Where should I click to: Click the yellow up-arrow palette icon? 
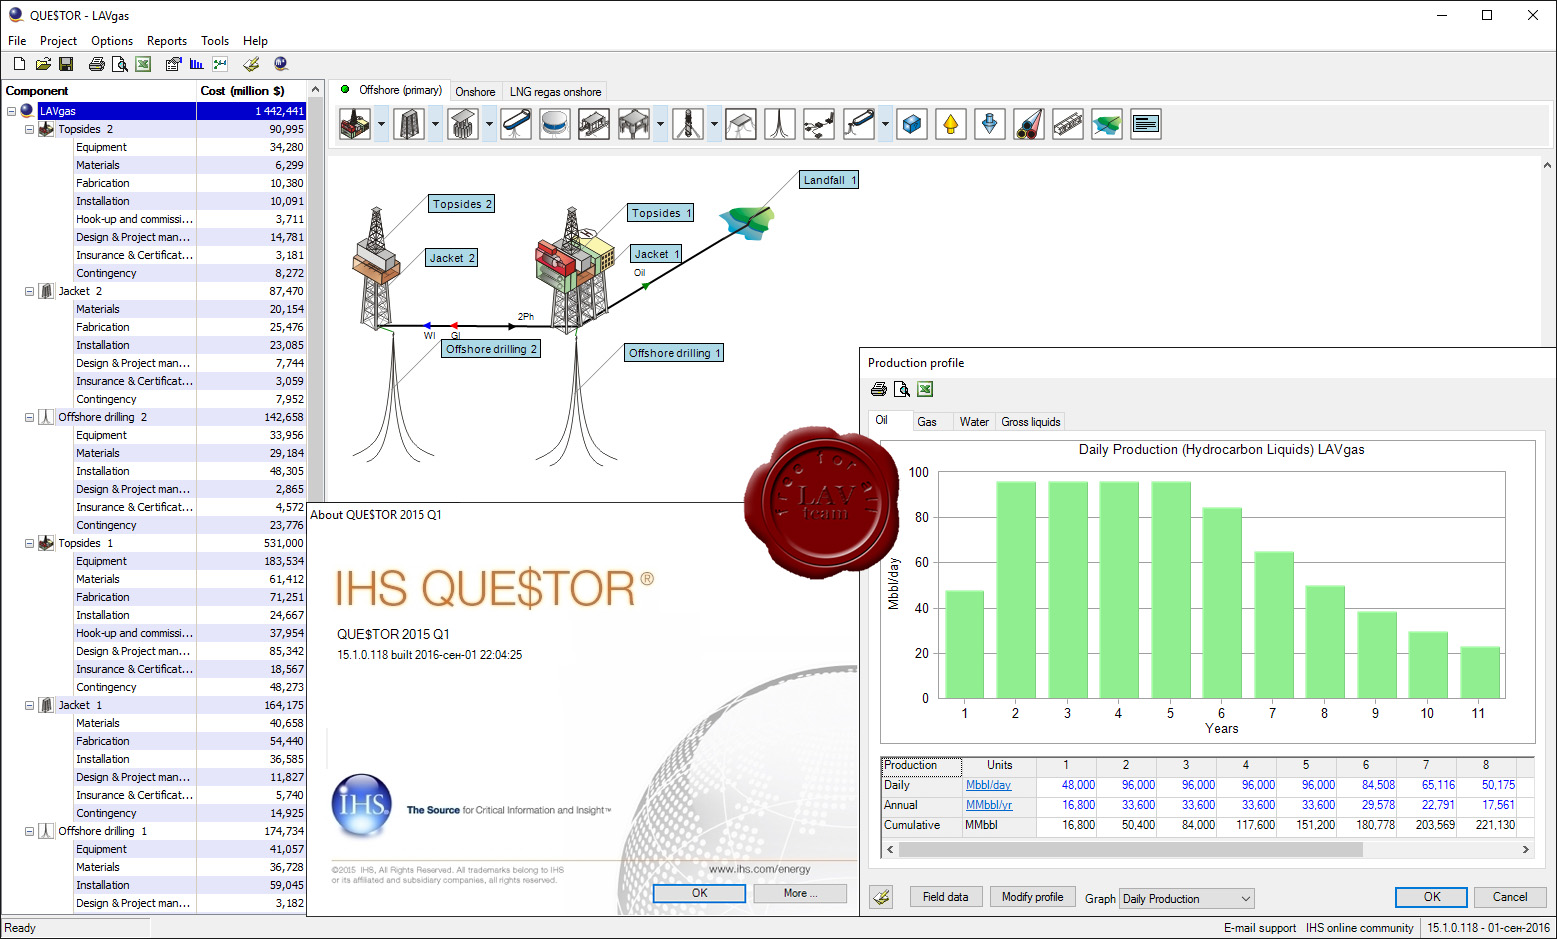(x=951, y=125)
